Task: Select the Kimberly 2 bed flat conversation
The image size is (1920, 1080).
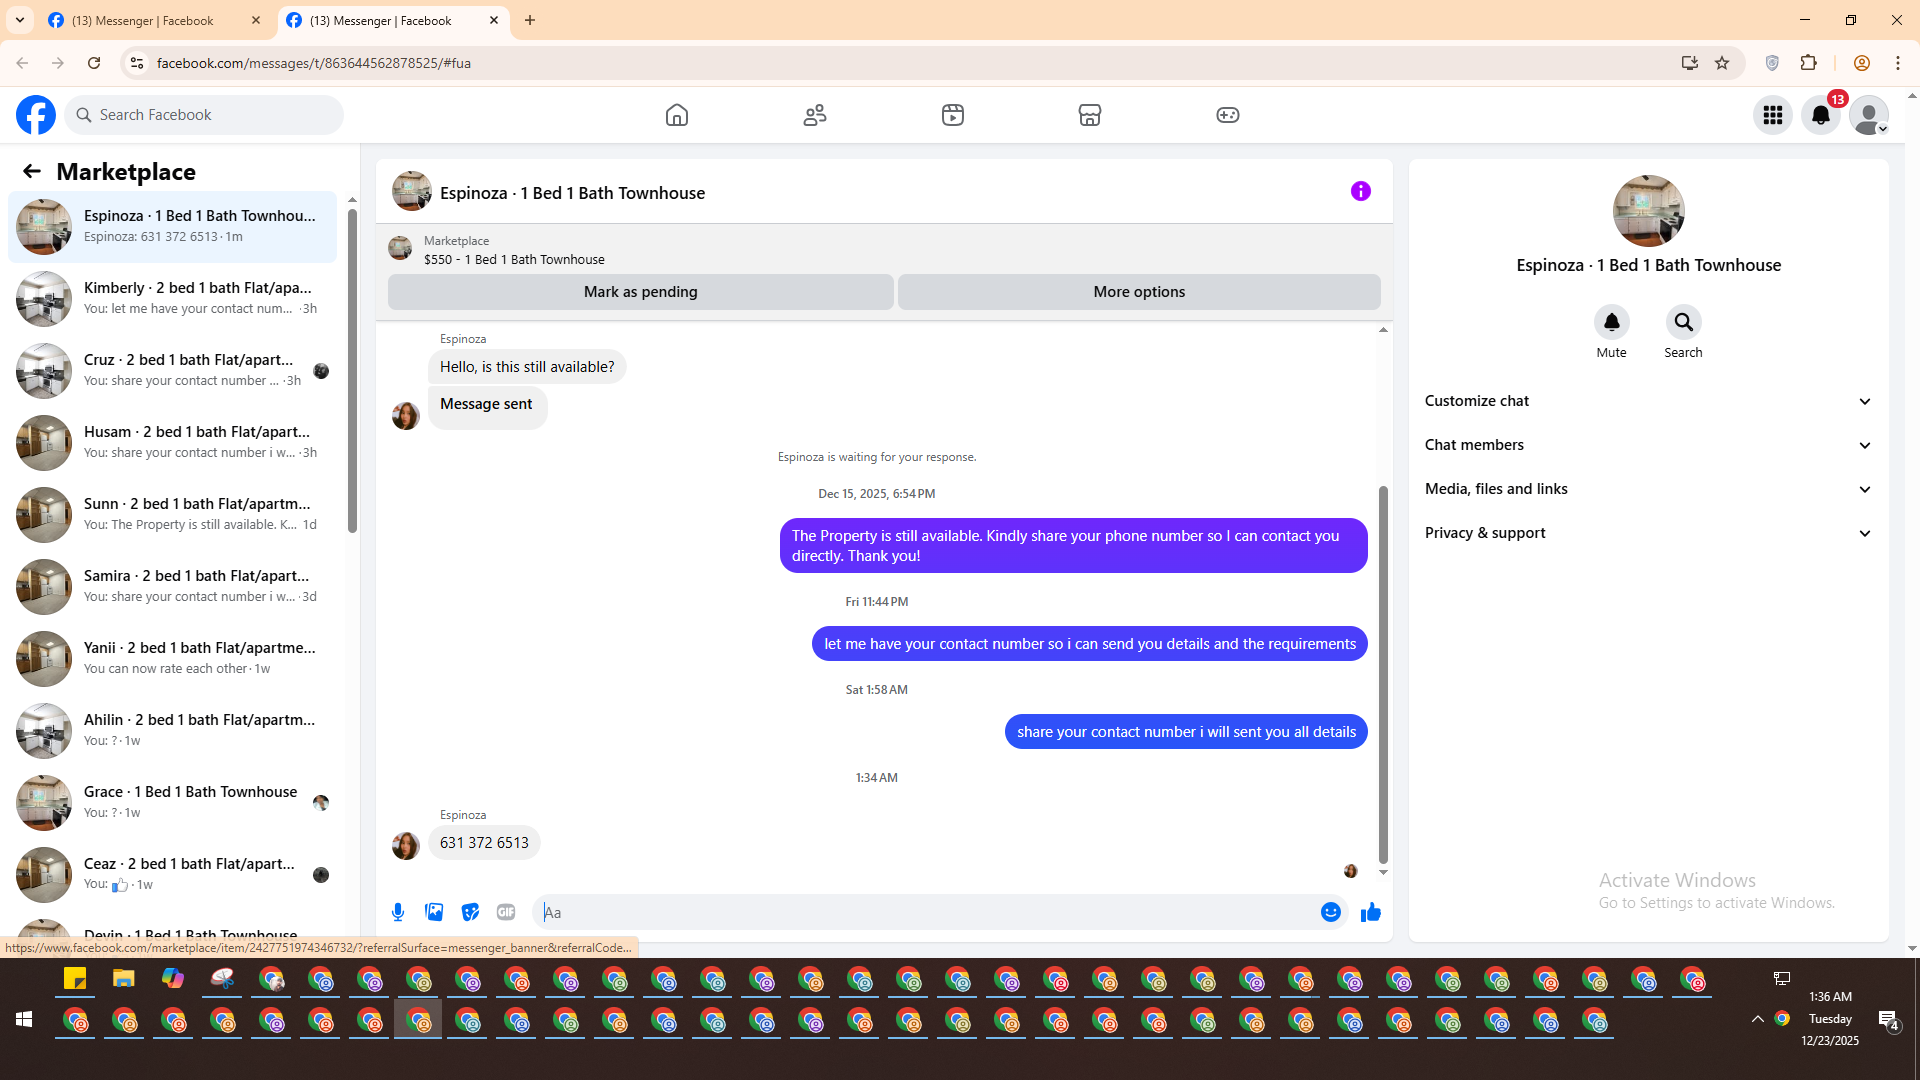Action: tap(173, 299)
